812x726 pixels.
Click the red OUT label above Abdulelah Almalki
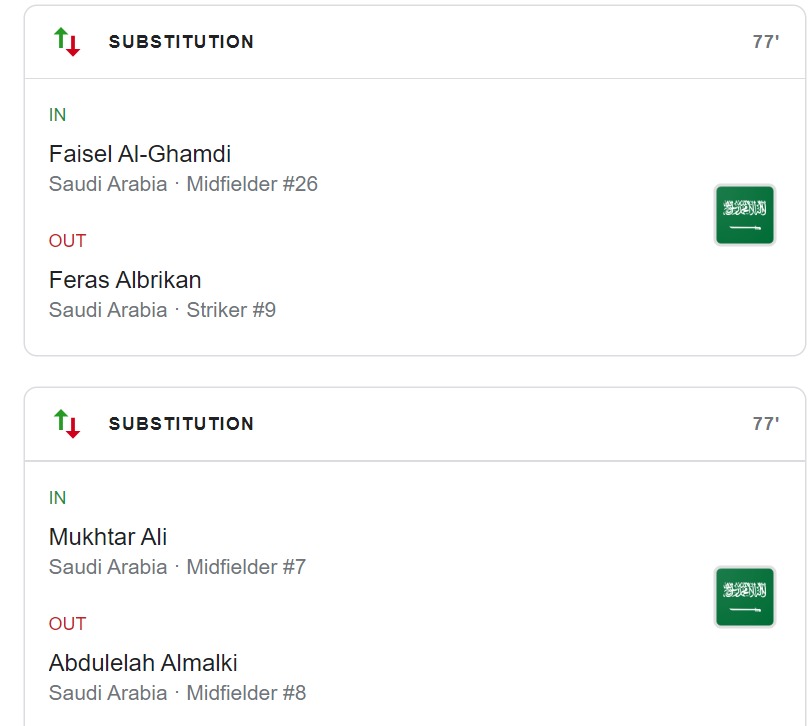[x=67, y=624]
